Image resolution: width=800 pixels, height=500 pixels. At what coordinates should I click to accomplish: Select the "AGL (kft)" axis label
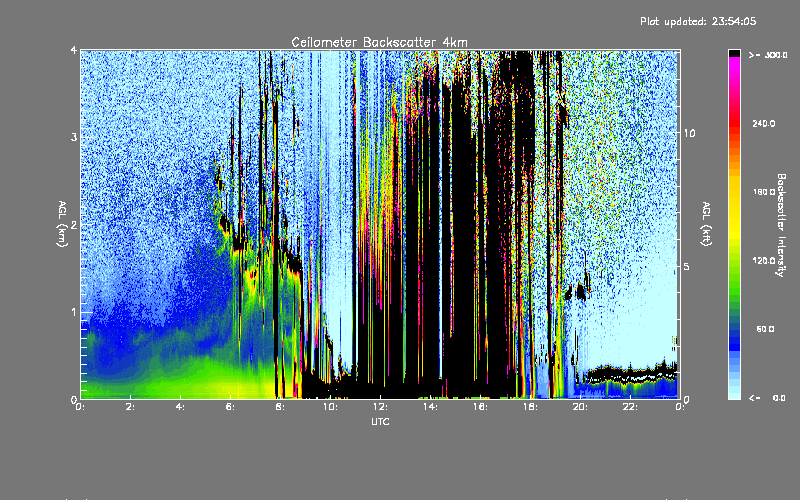point(706,224)
